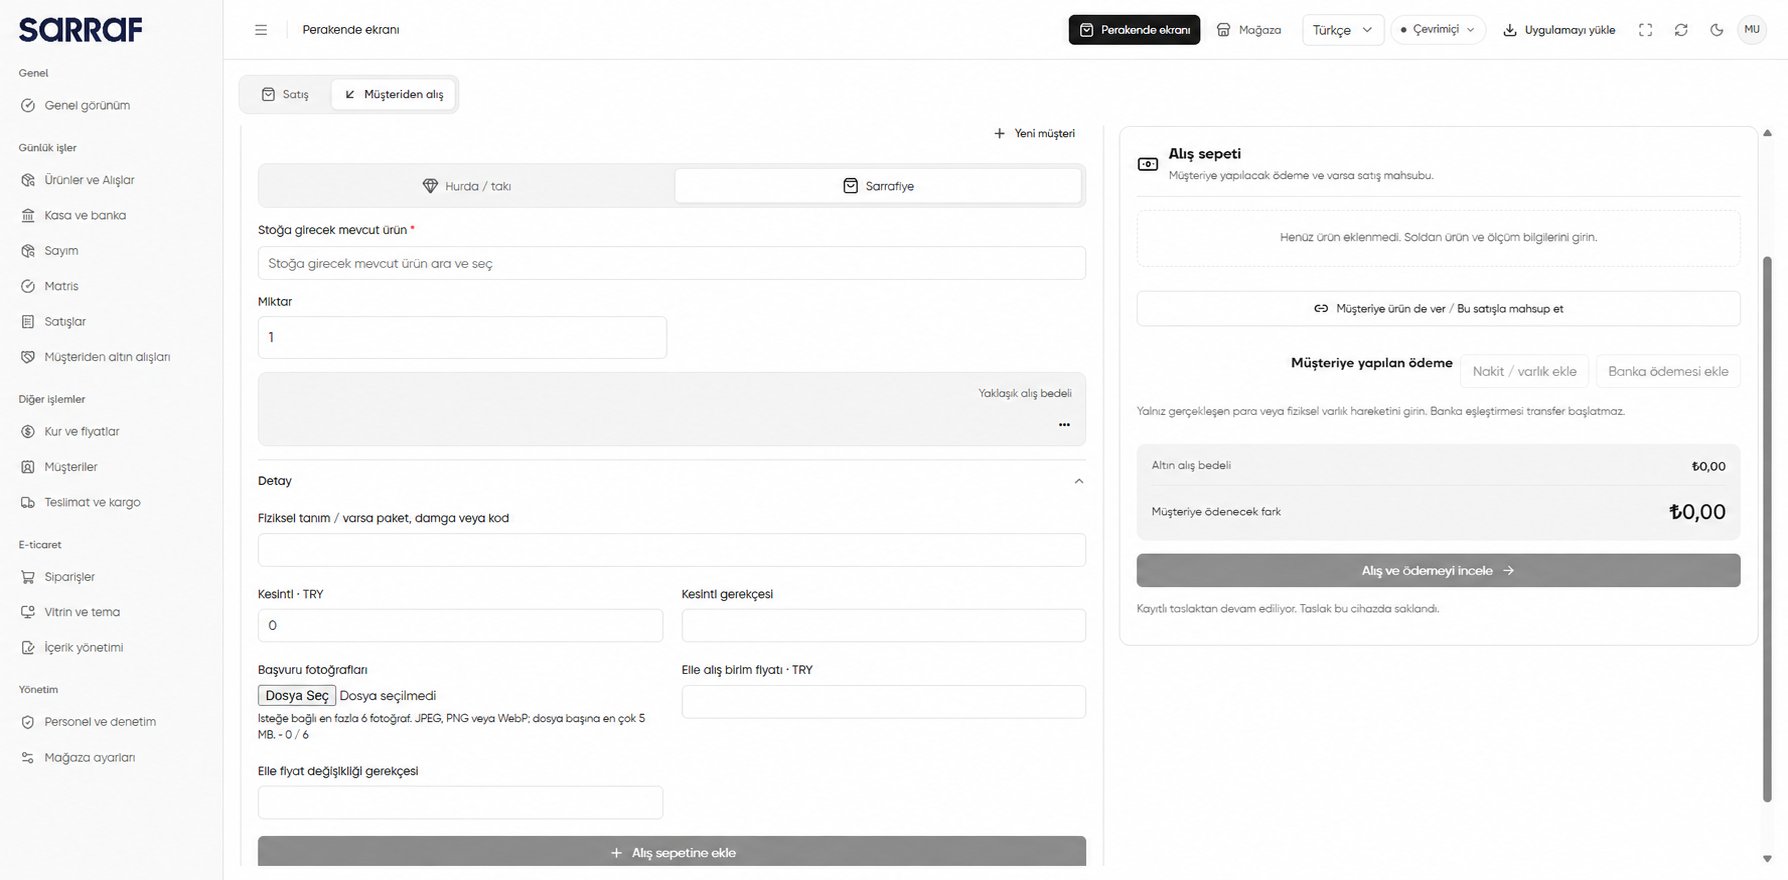Select the Sarrafiye tab
Viewport: 1788px width, 880px height.
click(878, 186)
